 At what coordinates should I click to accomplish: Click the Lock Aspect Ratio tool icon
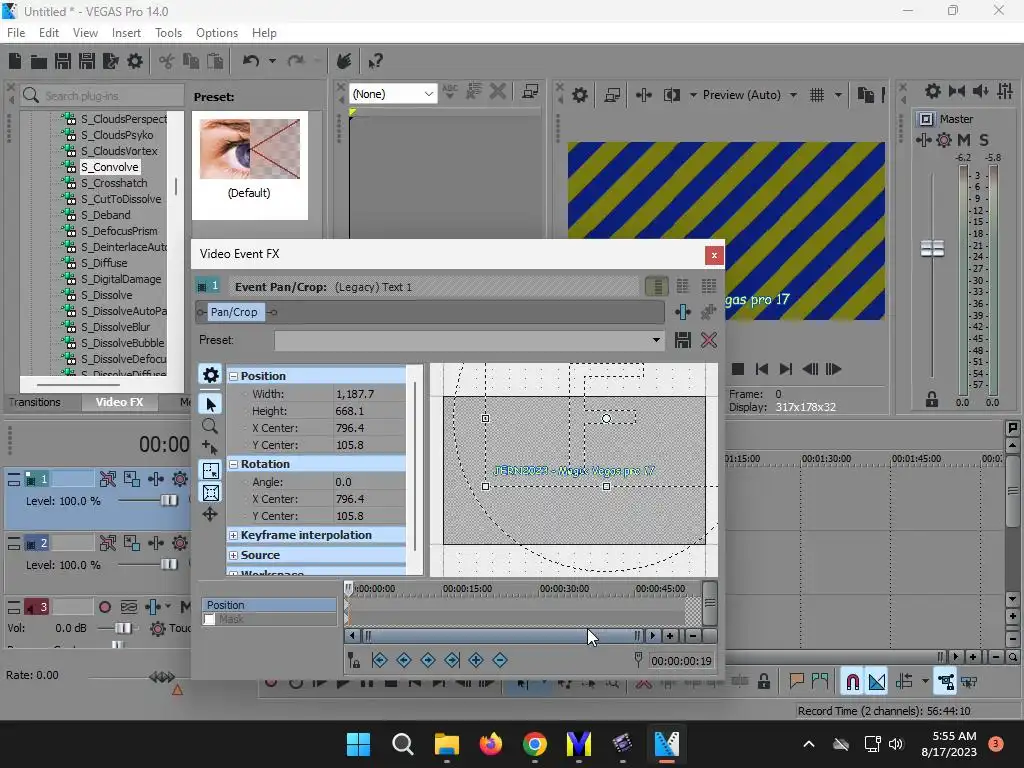(x=210, y=471)
